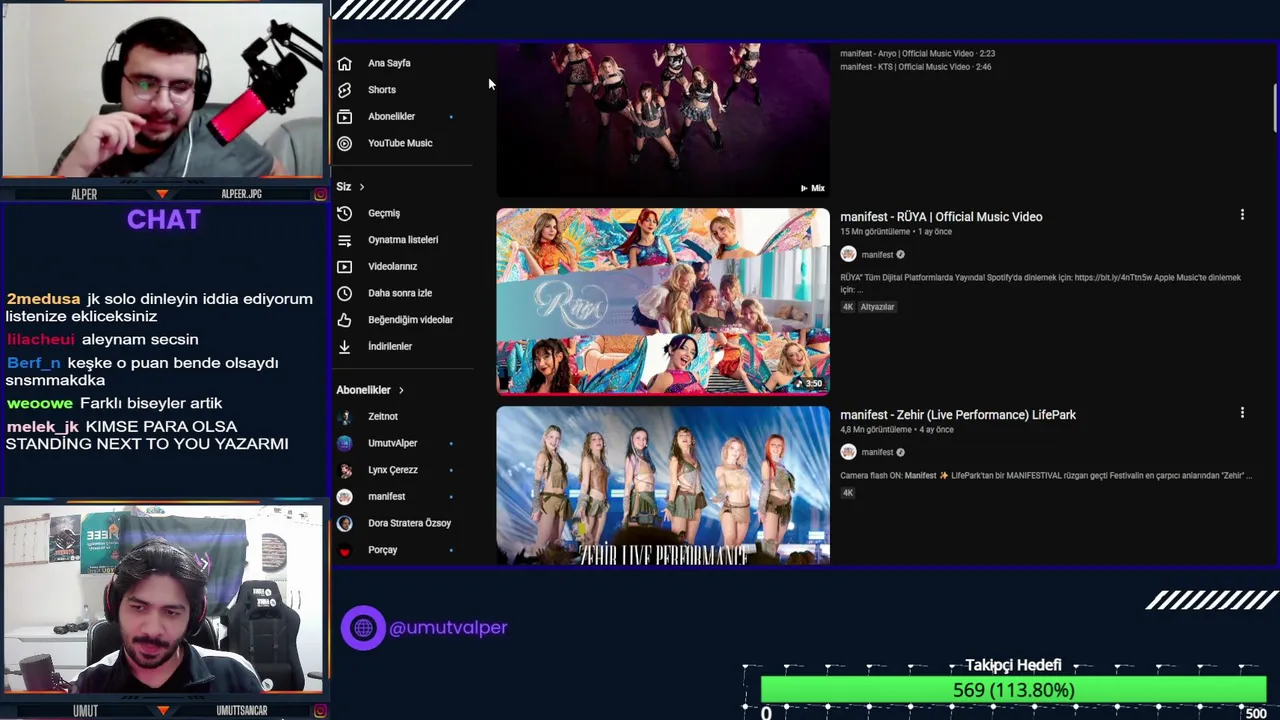Select Ana Sayfa menu label
This screenshot has height=720, width=1280.
click(389, 63)
